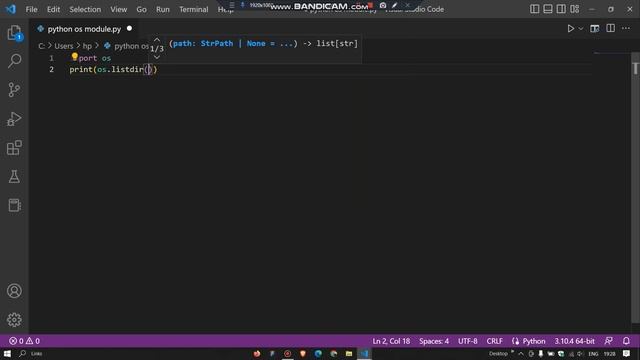Open the Terminal menu
The image size is (640, 360).
(193, 9)
